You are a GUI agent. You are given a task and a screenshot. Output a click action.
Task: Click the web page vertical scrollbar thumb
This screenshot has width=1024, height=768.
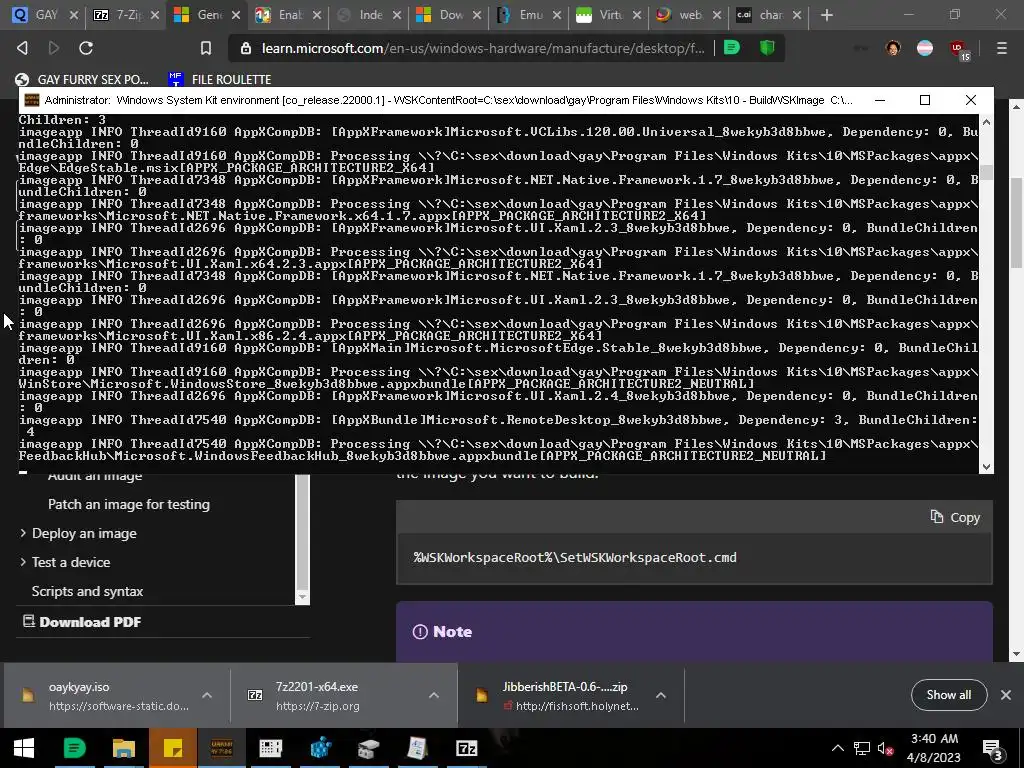coord(1016,222)
